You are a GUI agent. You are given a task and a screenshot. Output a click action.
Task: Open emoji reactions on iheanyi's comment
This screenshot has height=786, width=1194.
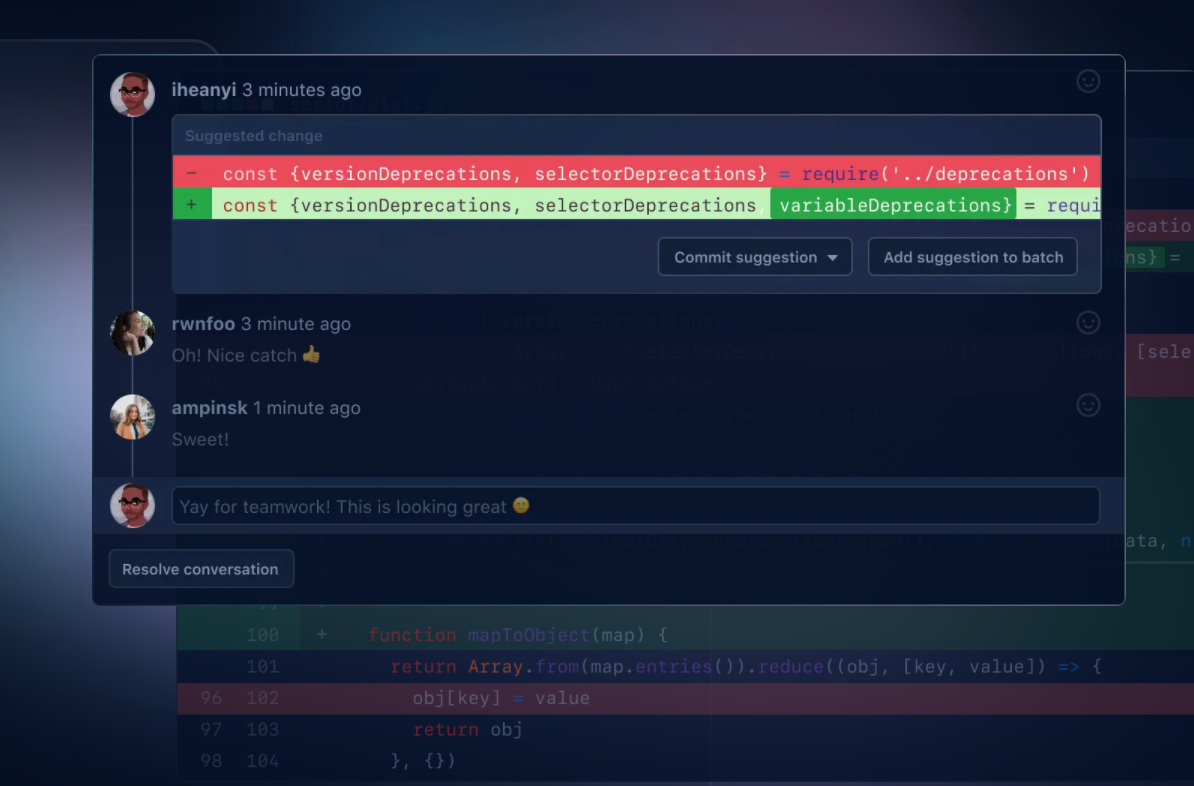tap(1088, 81)
